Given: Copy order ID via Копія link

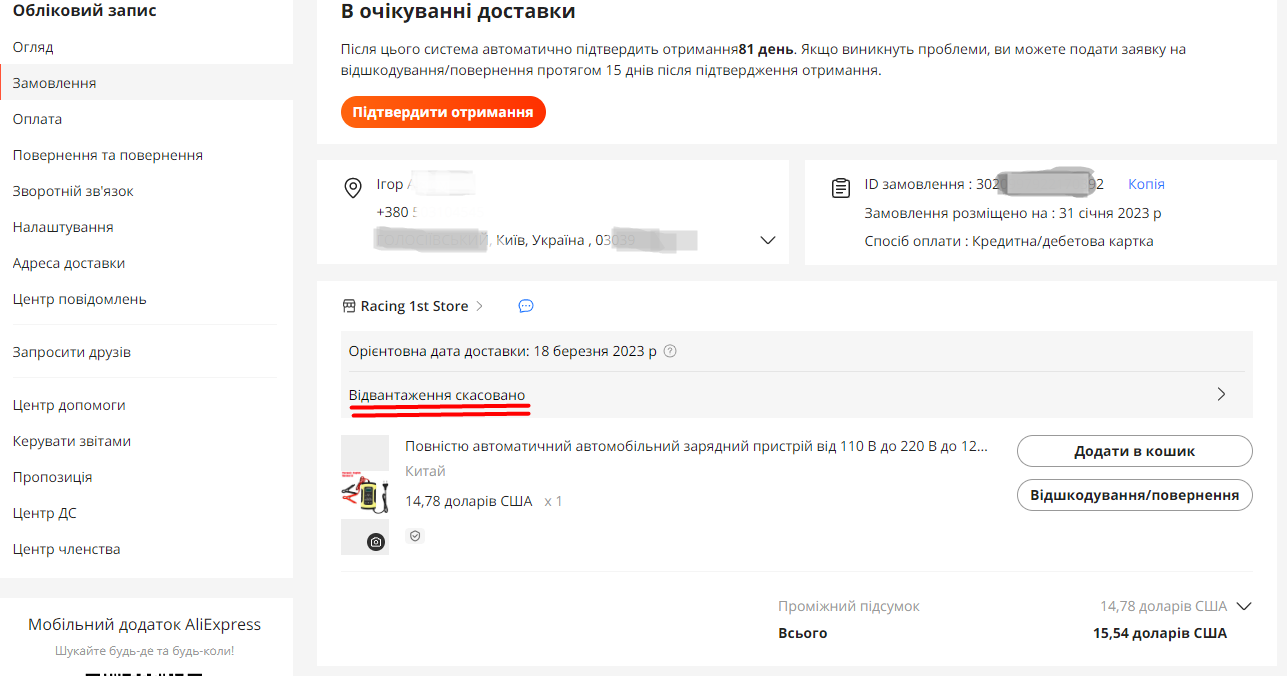Looking at the screenshot, I should 1146,184.
